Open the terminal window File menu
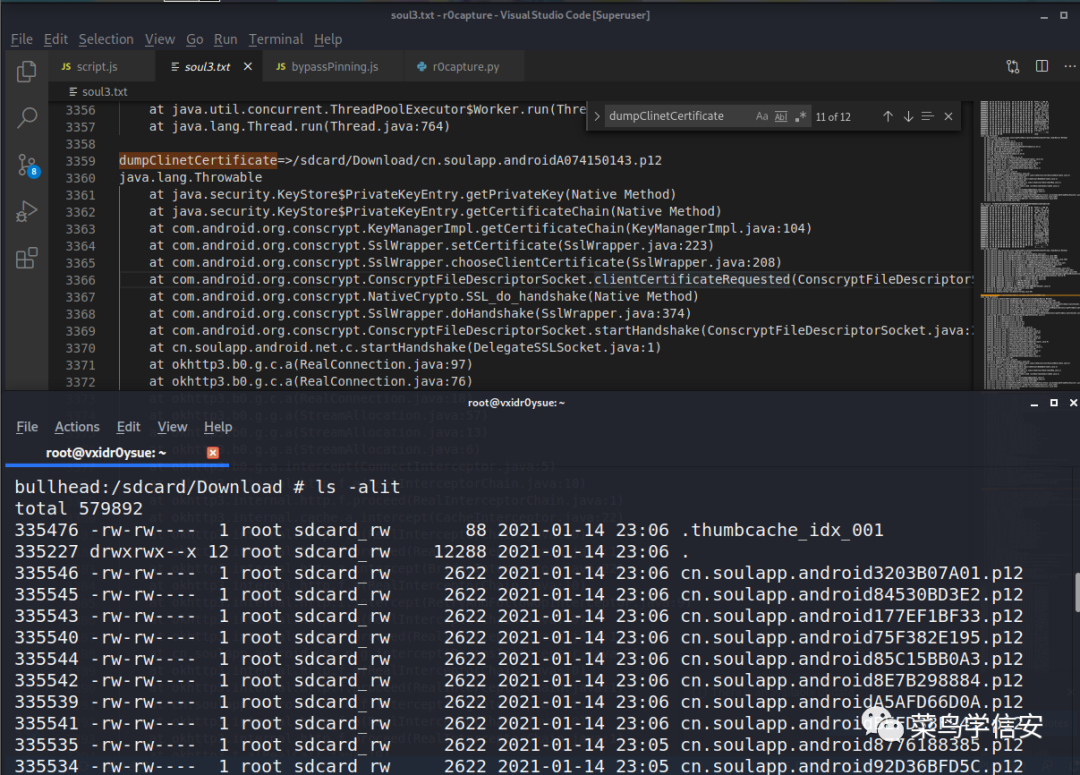 click(27, 426)
